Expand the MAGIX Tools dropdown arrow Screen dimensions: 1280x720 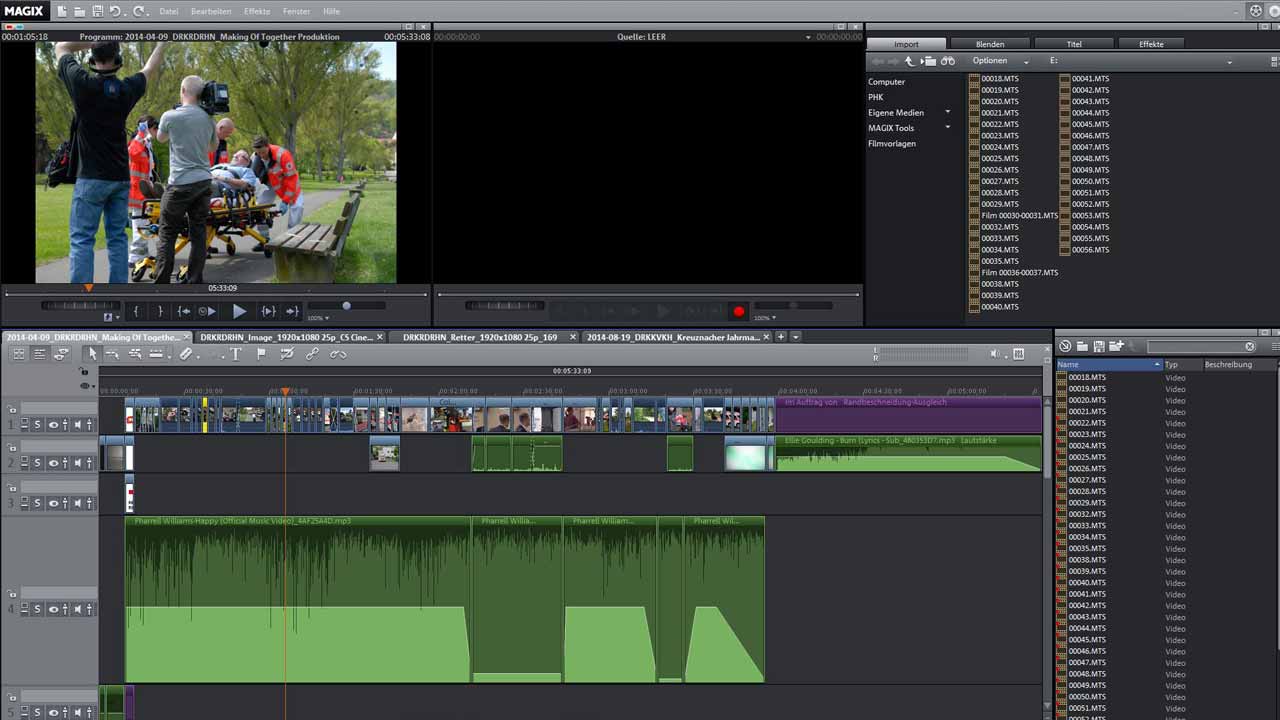coord(948,127)
